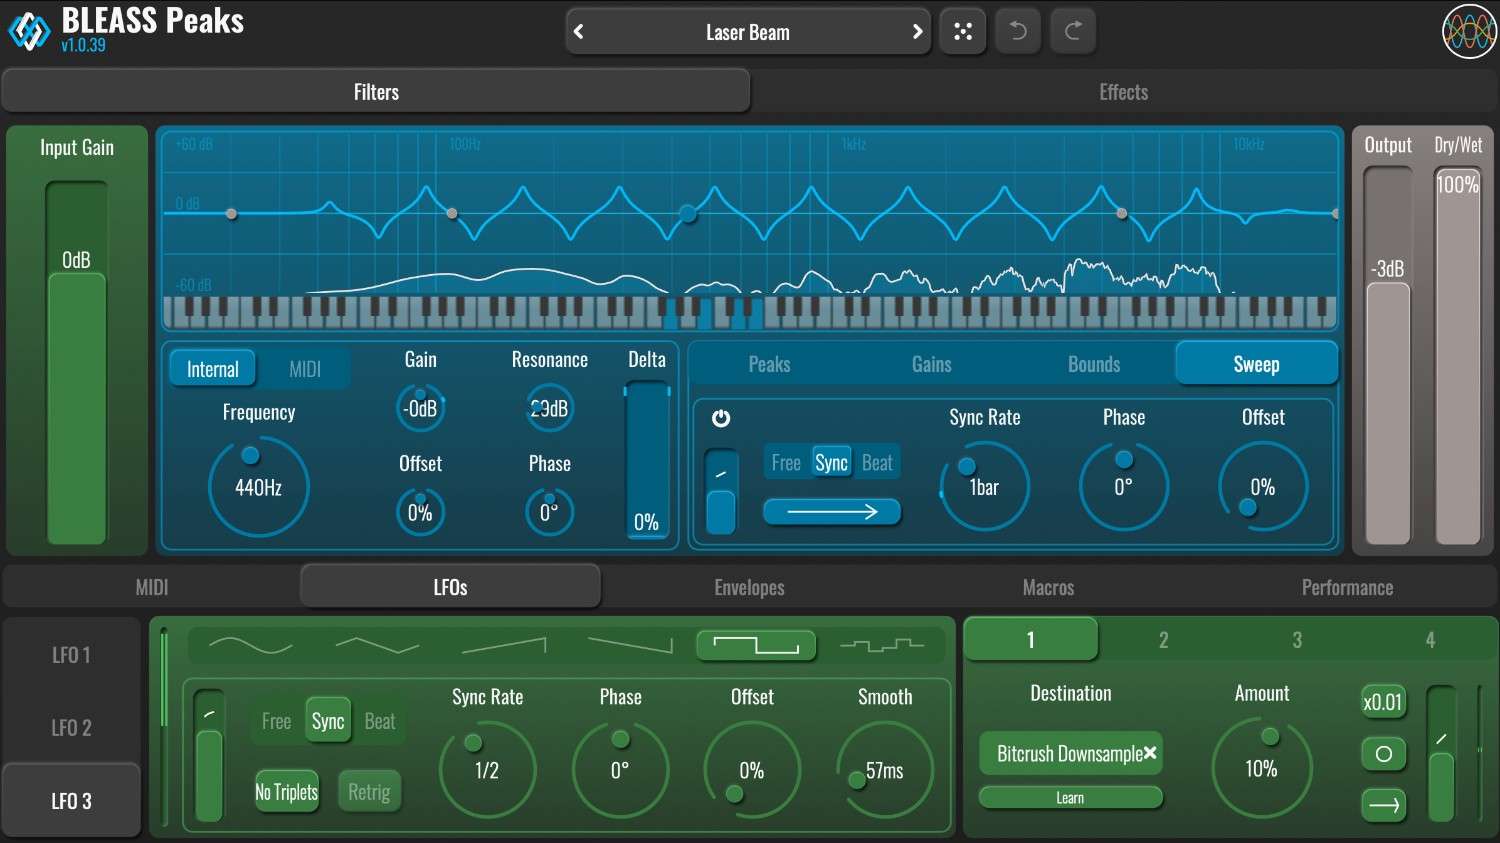Open the Envelopes section
Viewport: 1500px width, 843px height.
(749, 587)
